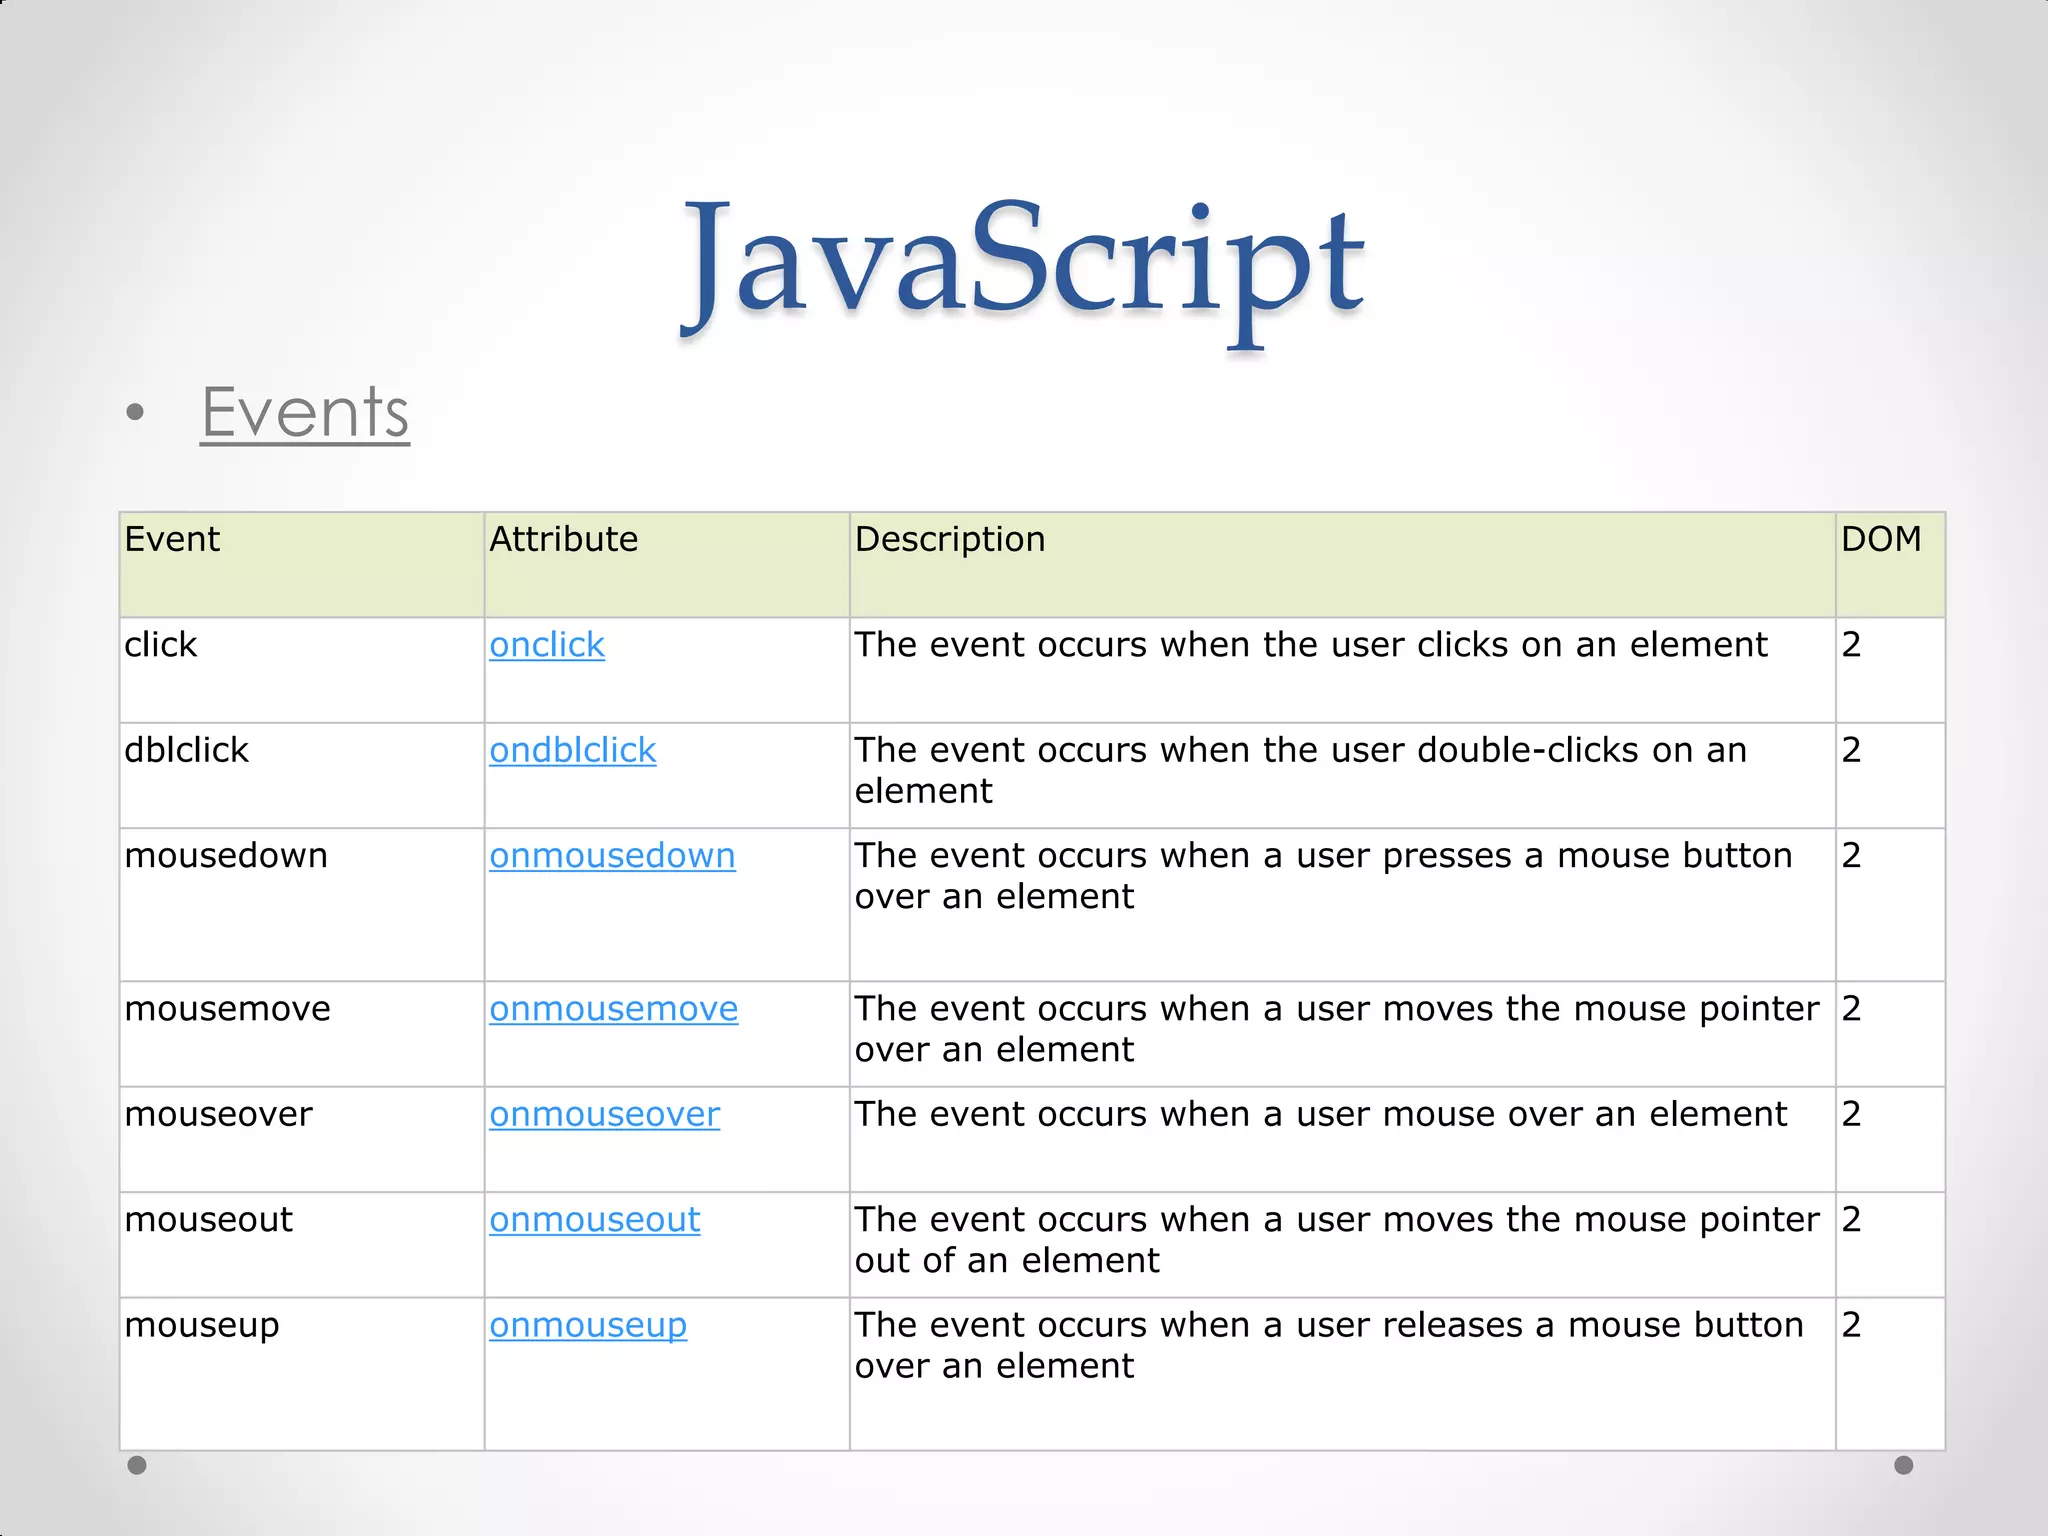Follow the onmousemove link
This screenshot has width=2048, height=1536.
click(614, 1009)
